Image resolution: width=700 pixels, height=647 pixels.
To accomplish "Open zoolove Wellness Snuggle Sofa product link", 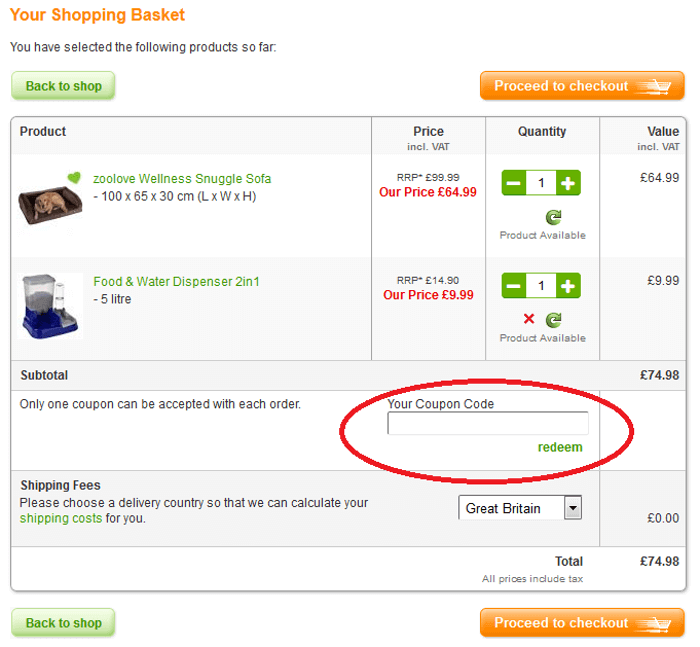I will point(182,179).
